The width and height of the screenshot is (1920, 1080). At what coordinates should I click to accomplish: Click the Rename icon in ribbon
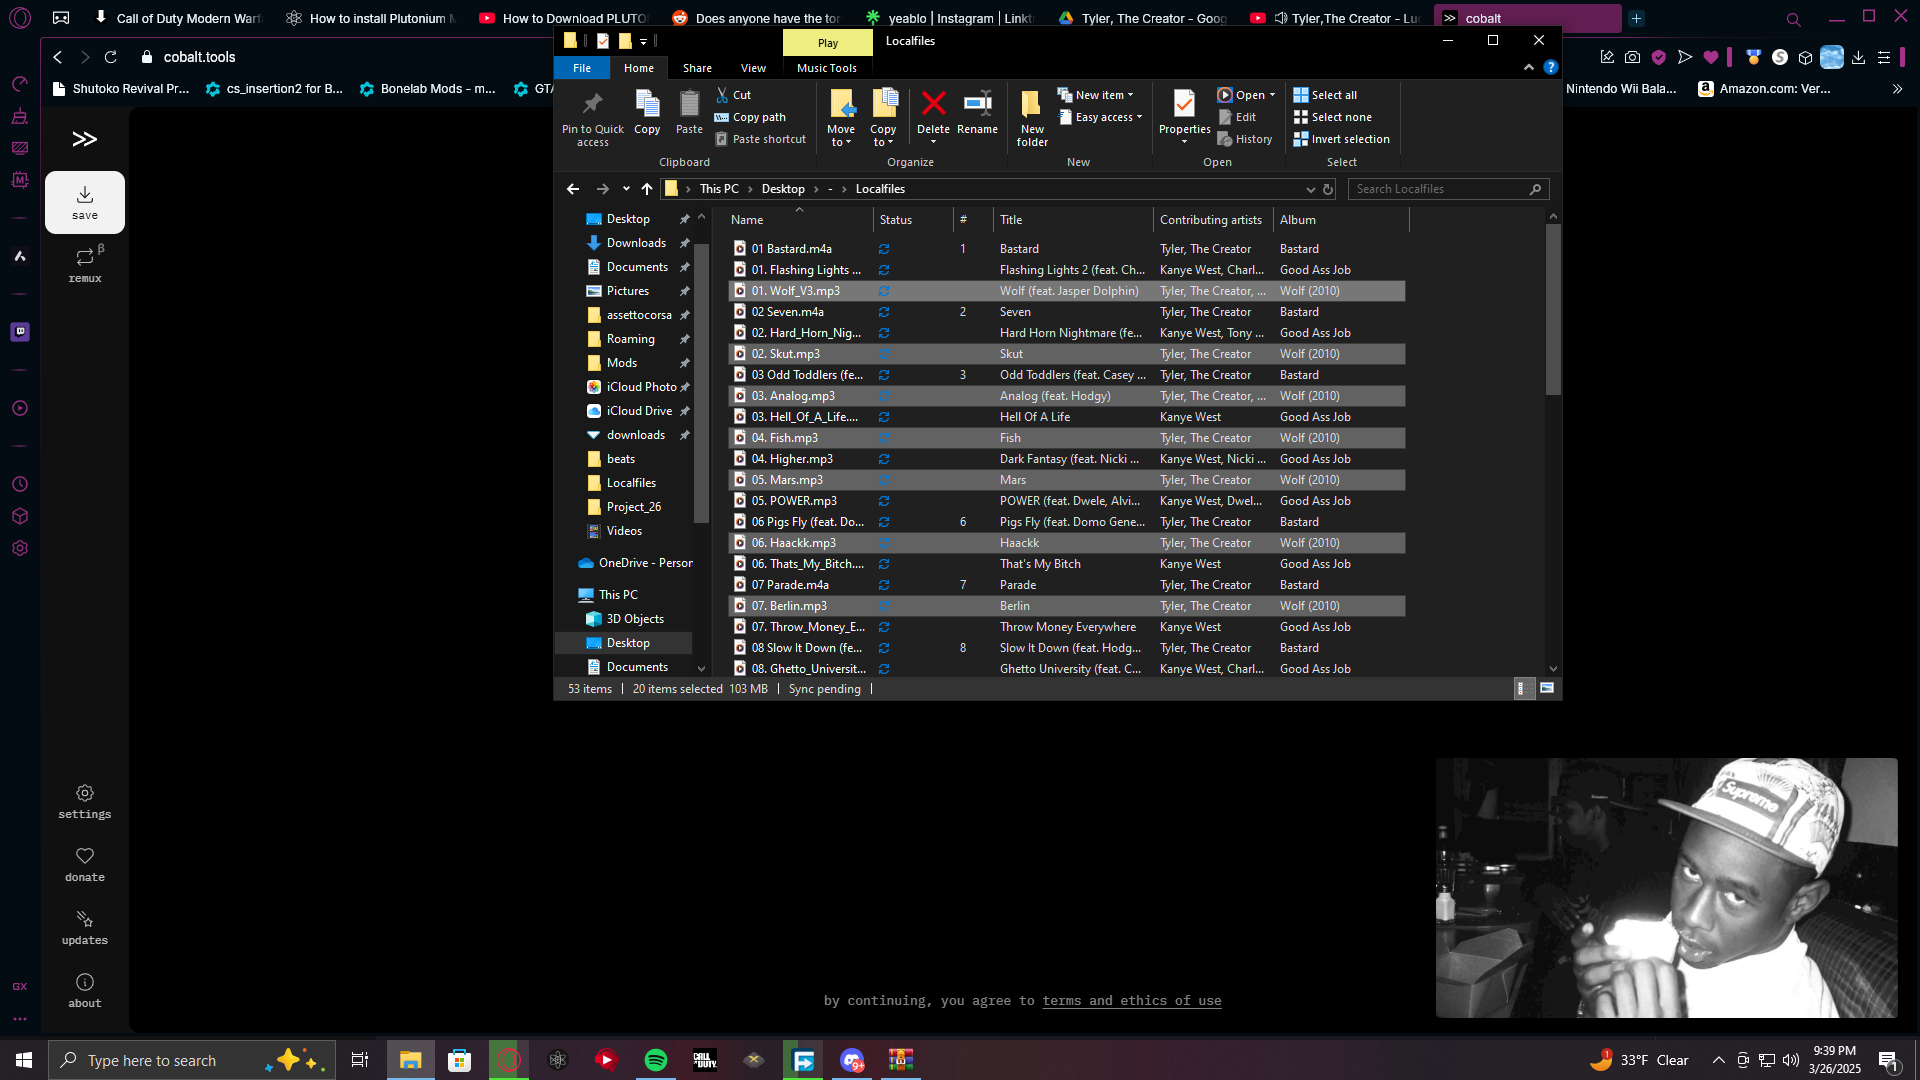(x=977, y=105)
